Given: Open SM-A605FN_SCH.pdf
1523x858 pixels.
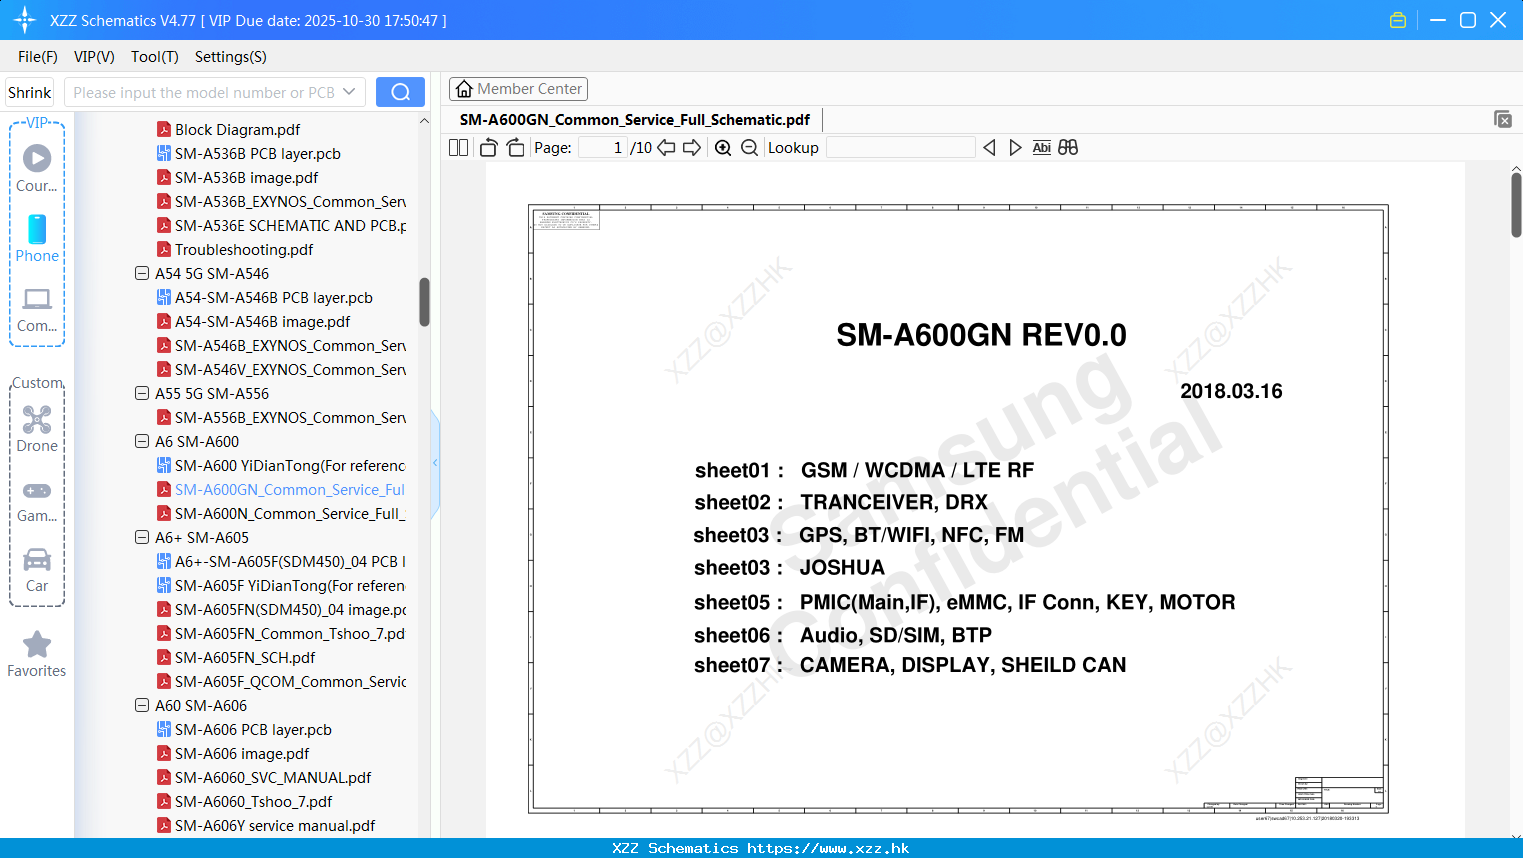Looking at the screenshot, I should pyautogui.click(x=236, y=657).
